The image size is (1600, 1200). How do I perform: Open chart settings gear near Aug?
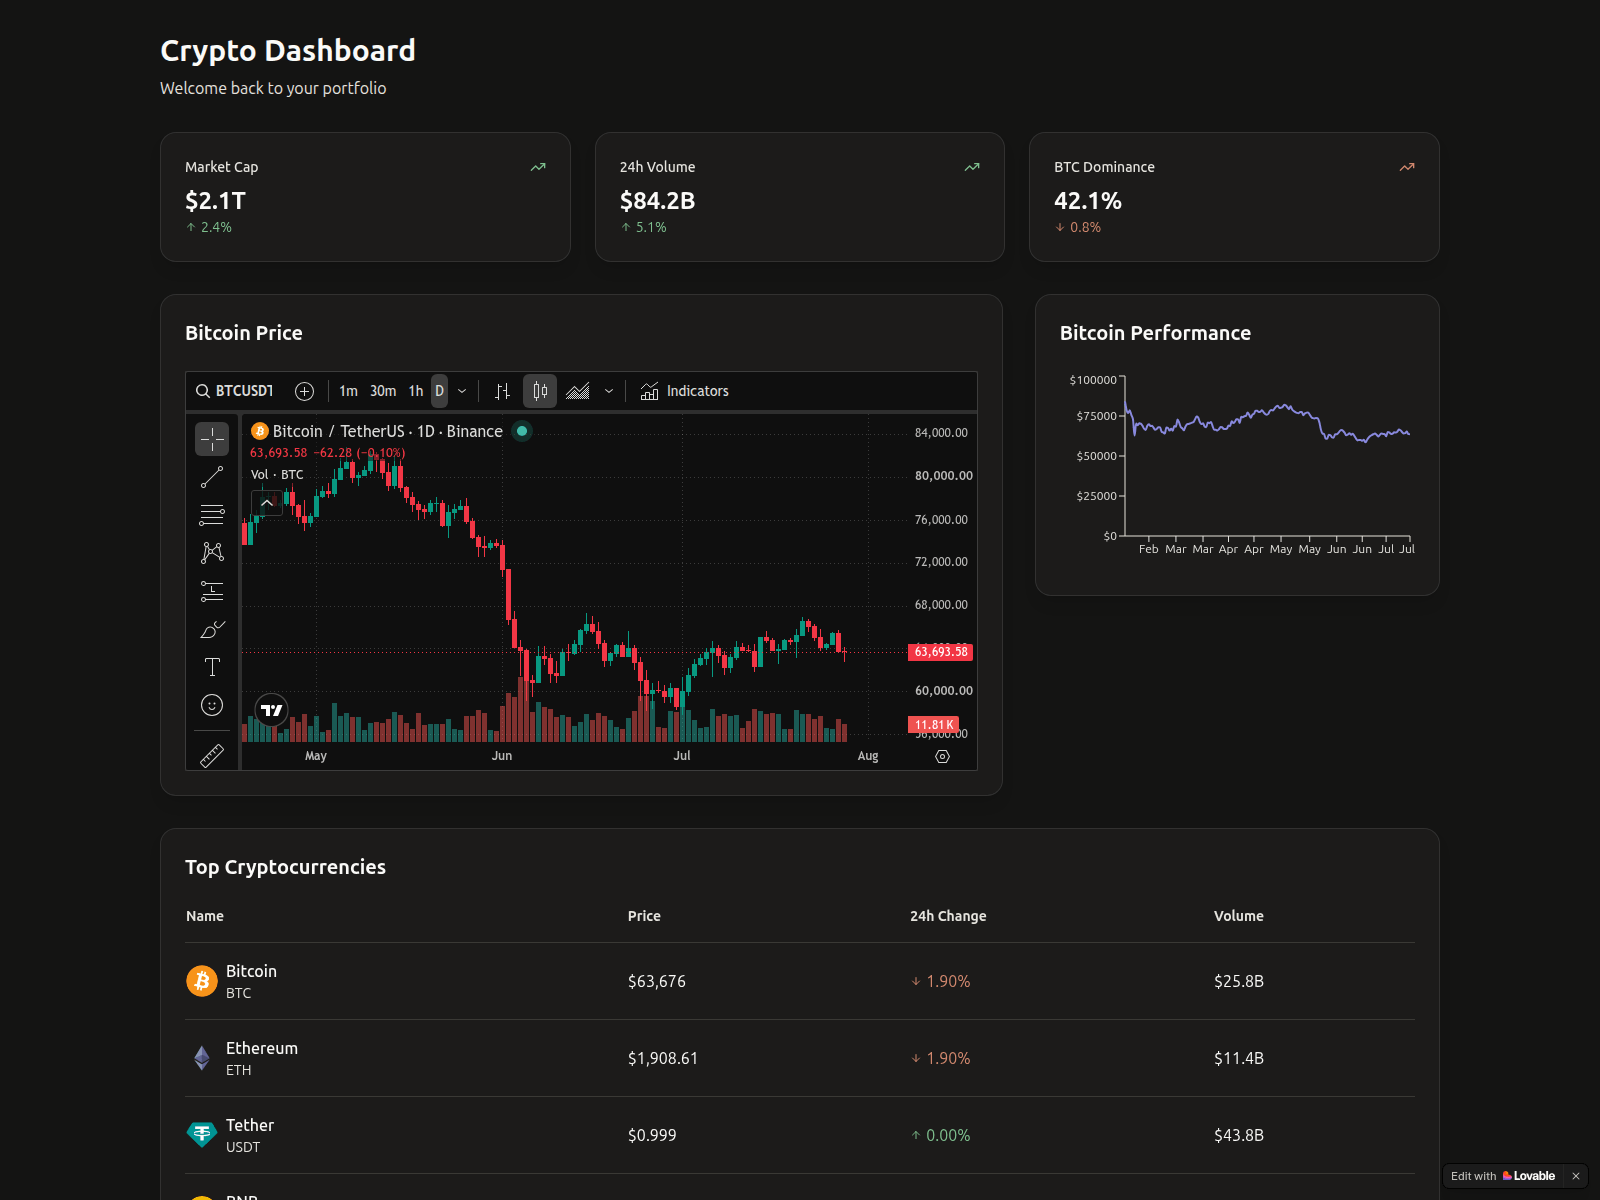tap(942, 756)
